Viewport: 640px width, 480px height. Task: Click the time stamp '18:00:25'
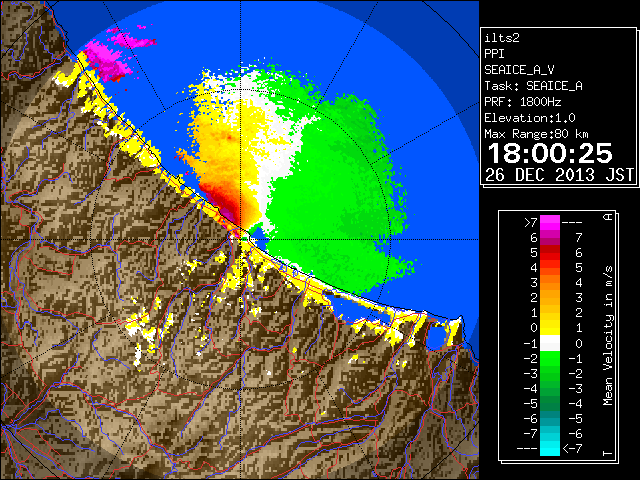pyautogui.click(x=550, y=153)
